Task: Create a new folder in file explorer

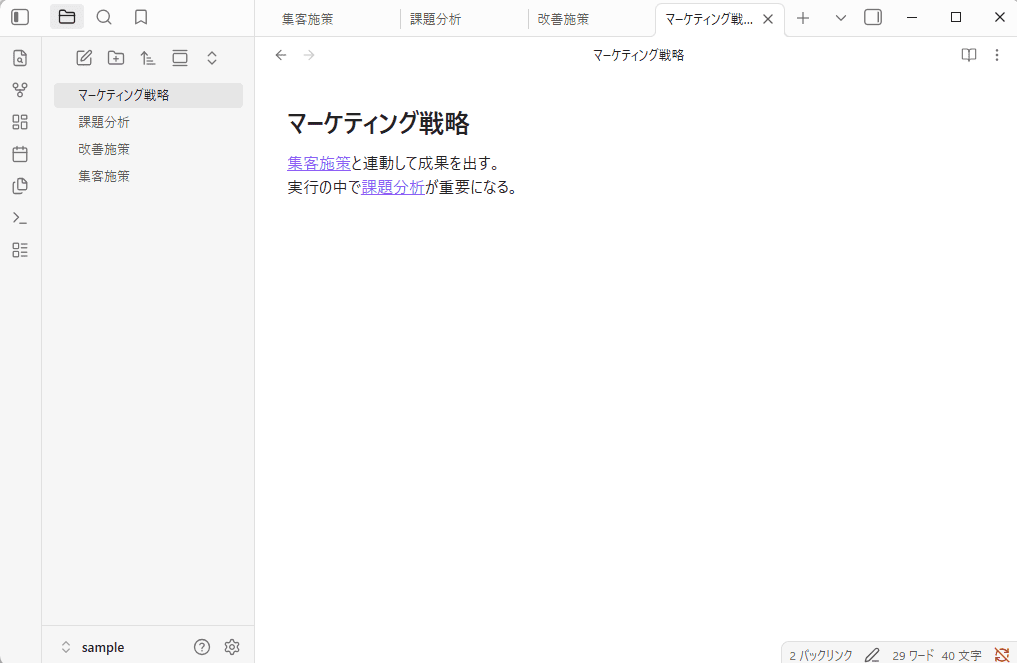Action: (x=116, y=58)
